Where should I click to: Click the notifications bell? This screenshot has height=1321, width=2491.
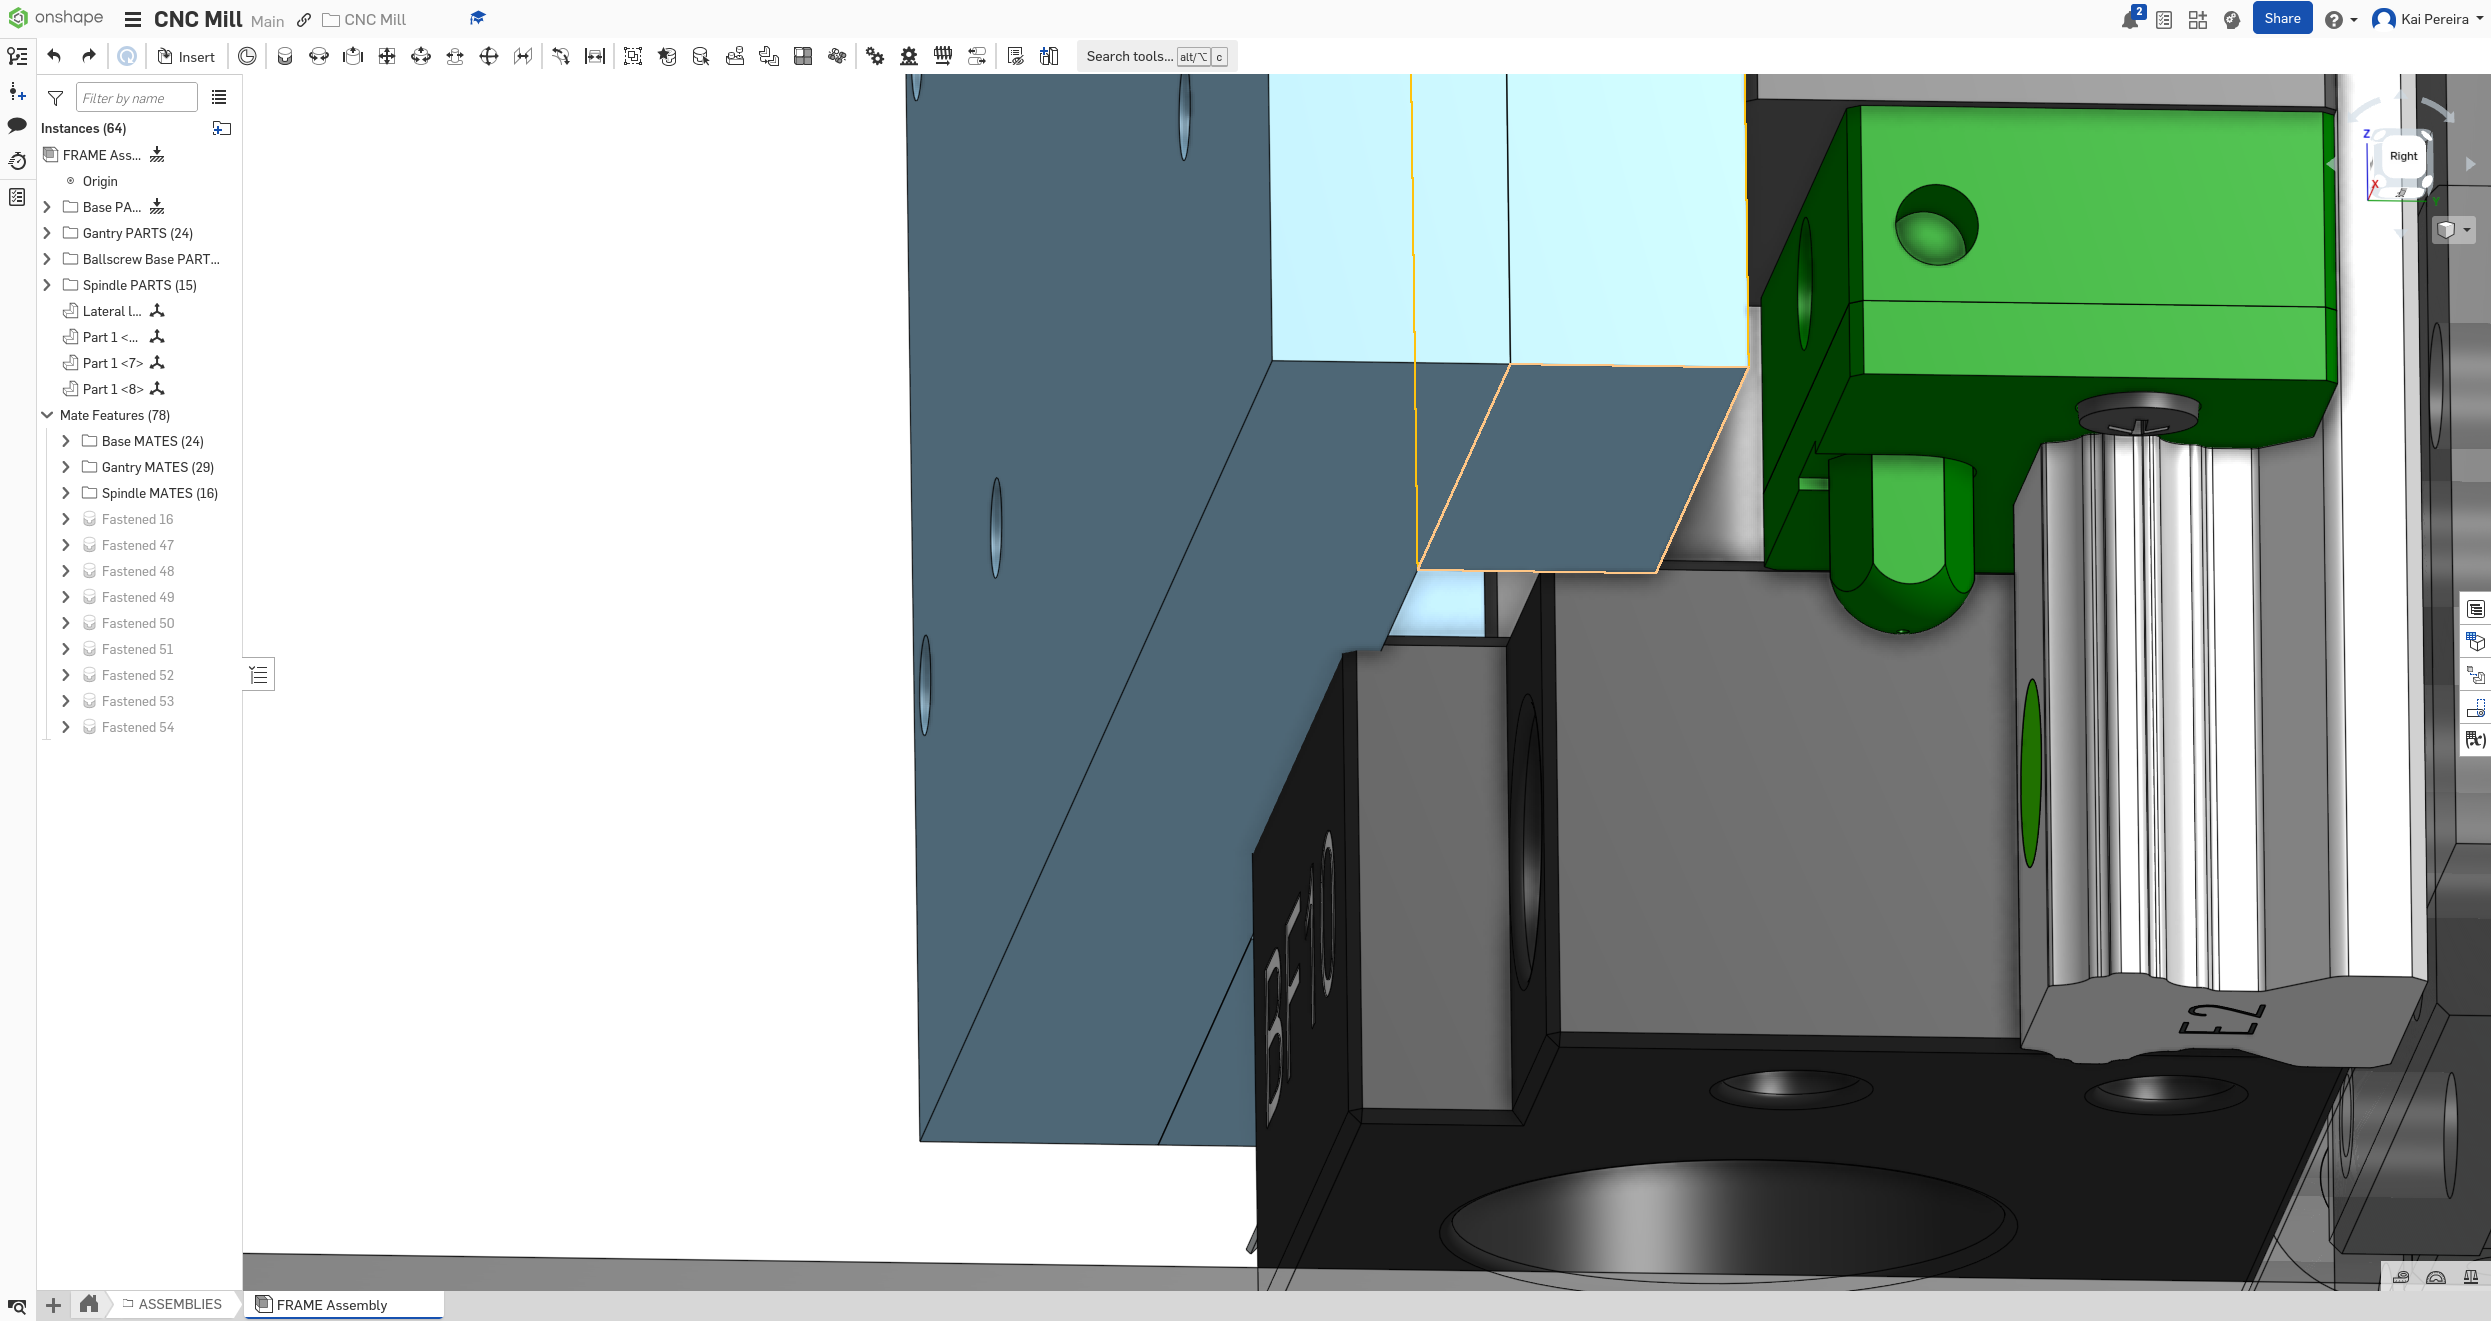(x=2130, y=19)
